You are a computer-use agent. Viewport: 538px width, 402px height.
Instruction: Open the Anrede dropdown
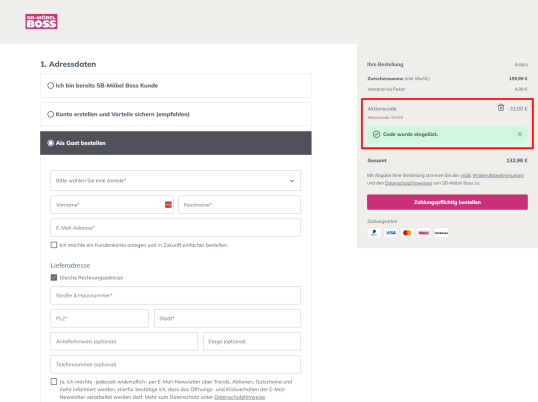coord(176,180)
